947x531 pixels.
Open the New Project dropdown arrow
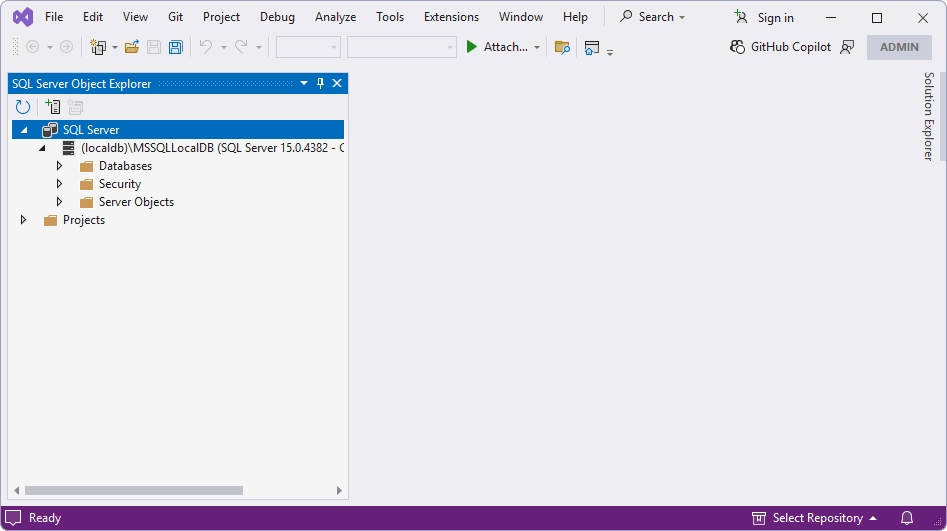(x=115, y=47)
